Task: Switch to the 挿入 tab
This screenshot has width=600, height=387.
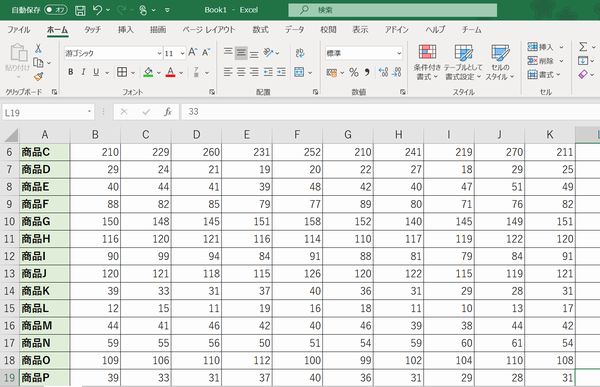Action: [126, 29]
